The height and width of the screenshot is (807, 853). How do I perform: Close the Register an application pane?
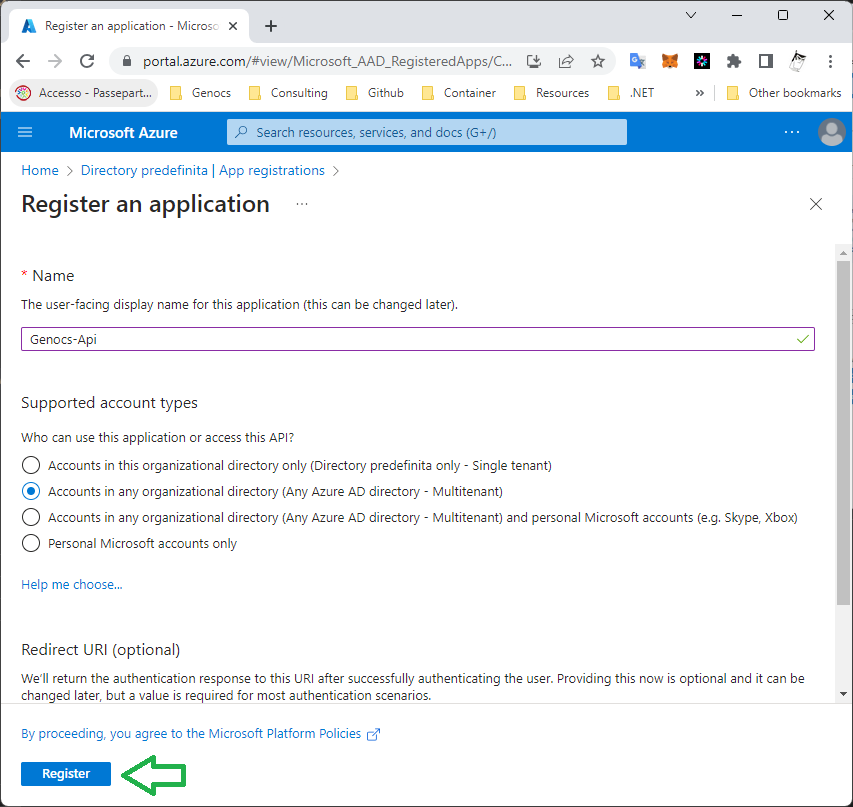point(816,204)
